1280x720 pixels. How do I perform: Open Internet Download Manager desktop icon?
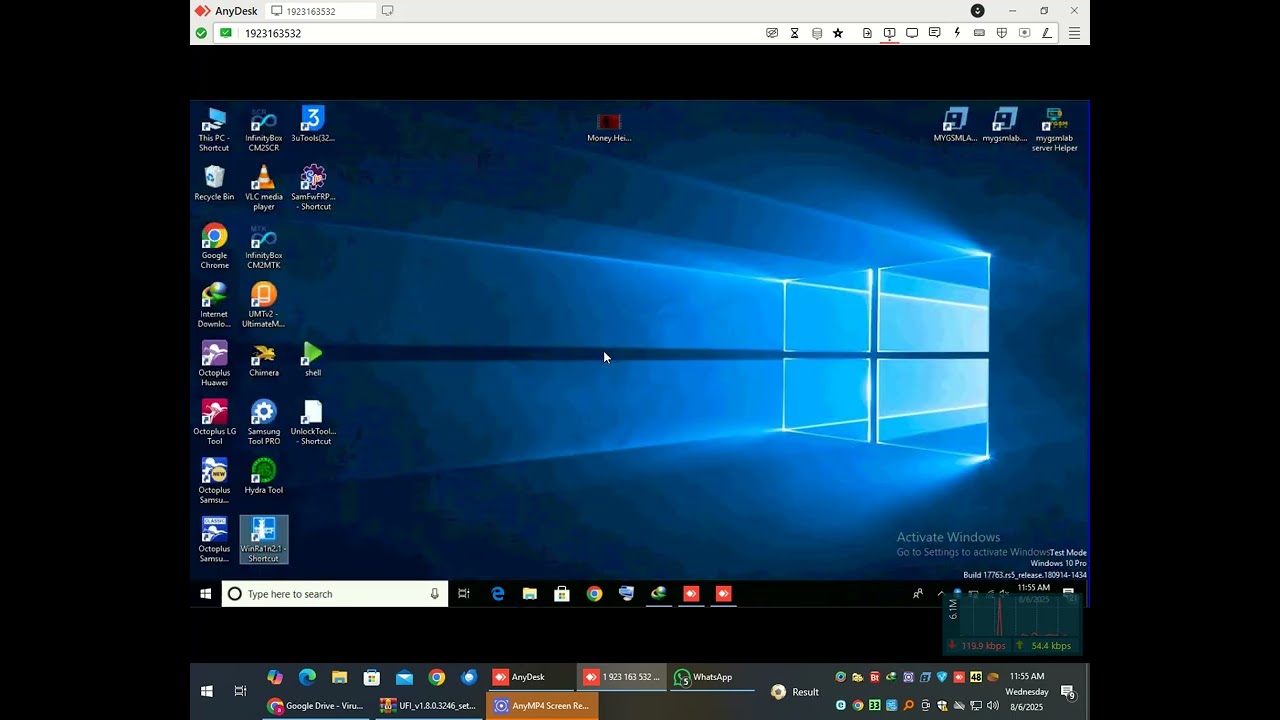[x=214, y=306]
